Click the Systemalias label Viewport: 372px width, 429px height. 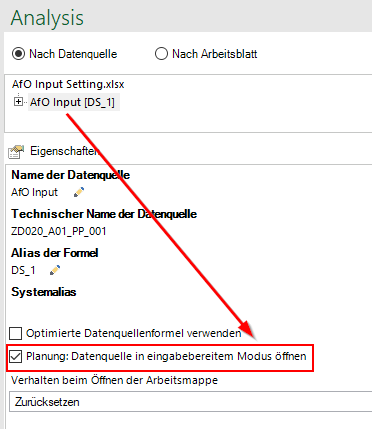pos(44,292)
